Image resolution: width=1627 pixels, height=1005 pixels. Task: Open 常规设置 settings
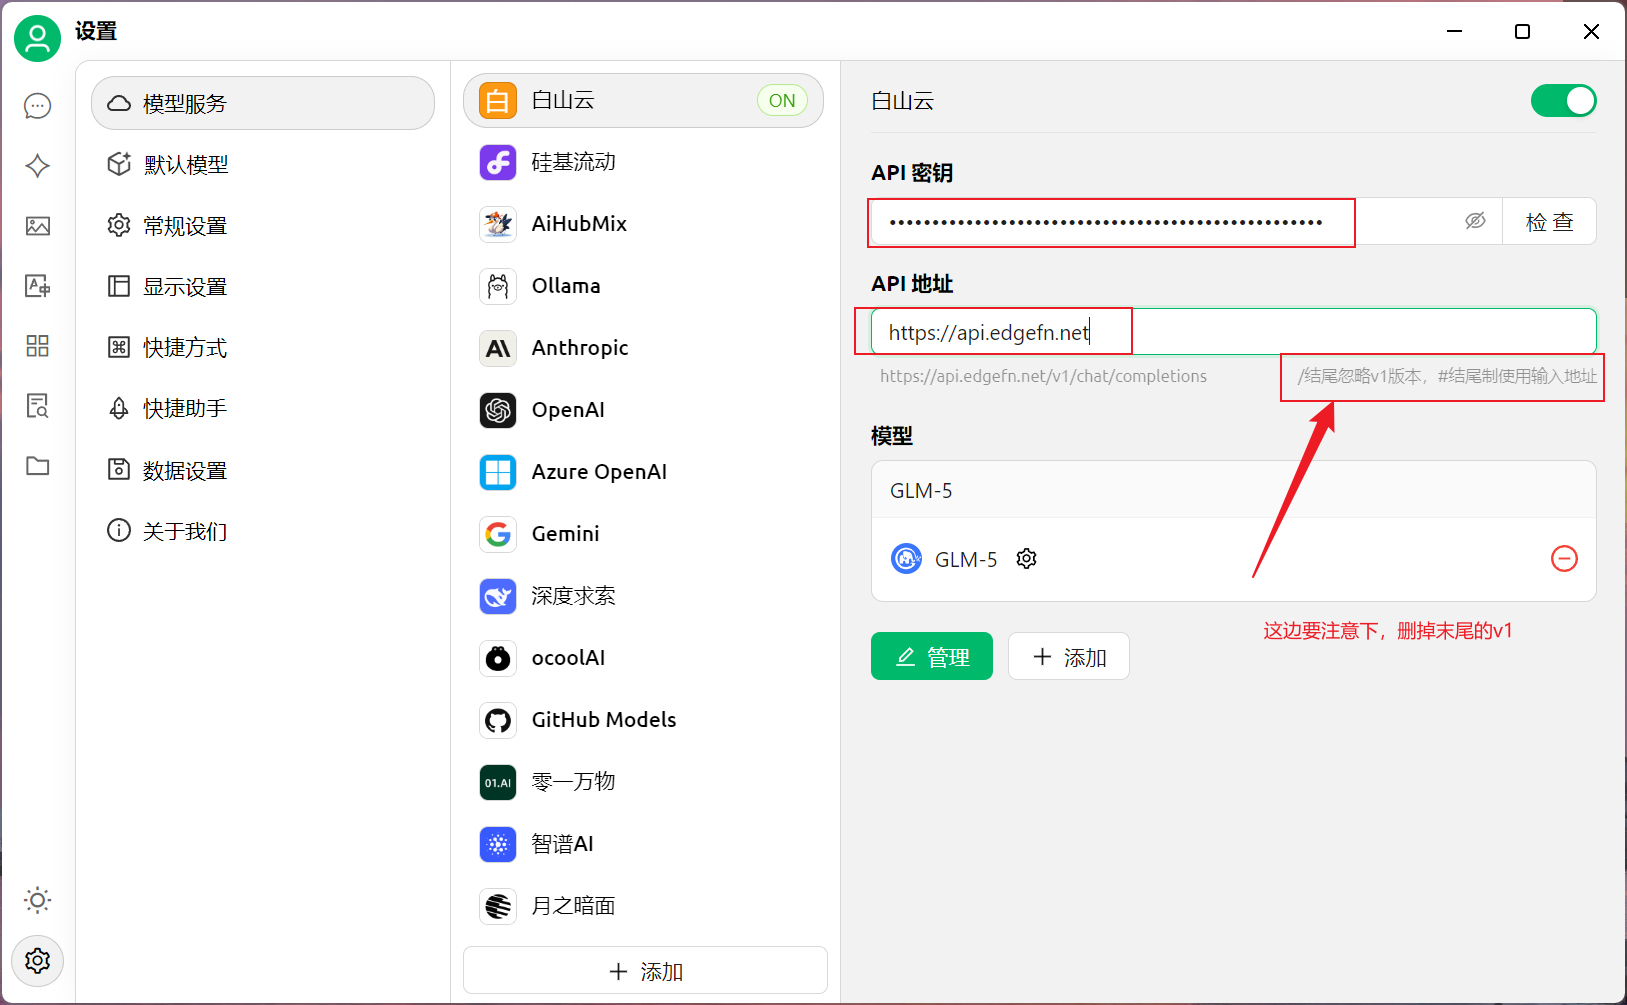(x=263, y=226)
